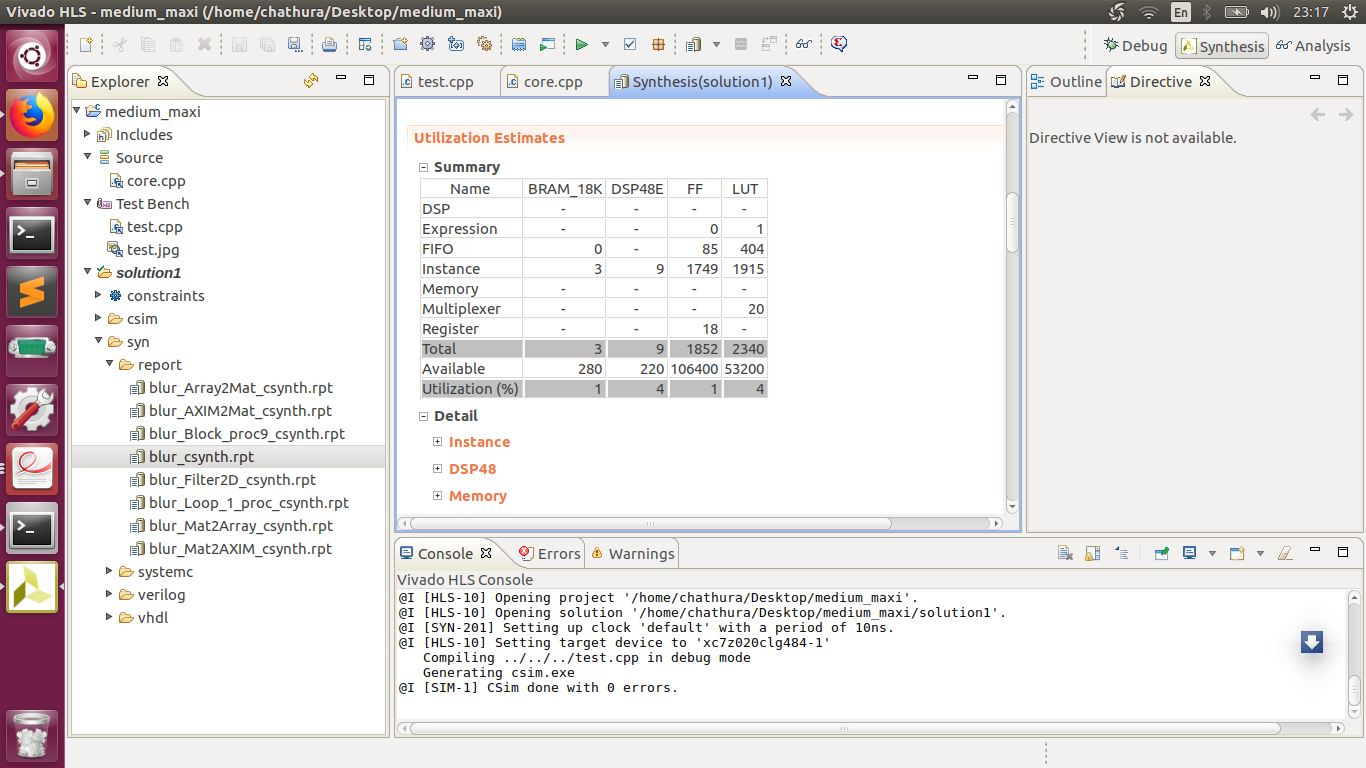Click Display Selected Console monitor icon
Image resolution: width=1366 pixels, height=768 pixels.
(x=1190, y=553)
